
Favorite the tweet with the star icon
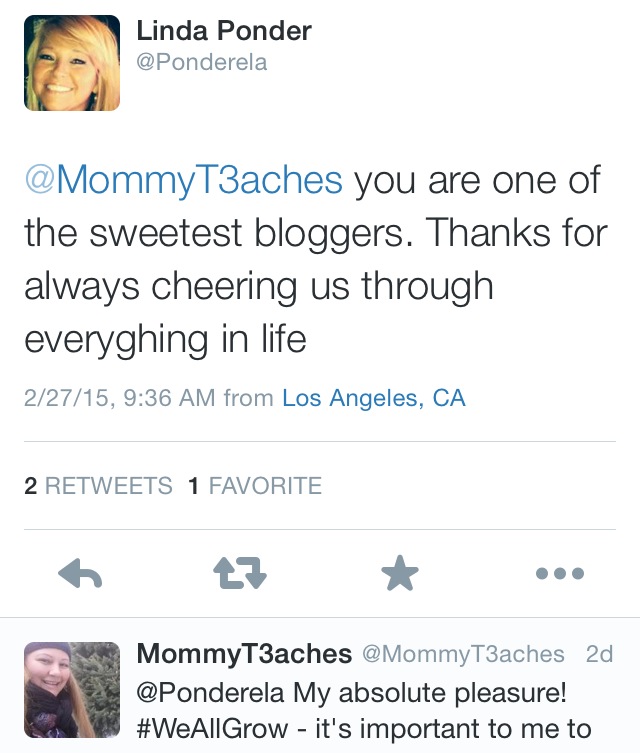[400, 573]
